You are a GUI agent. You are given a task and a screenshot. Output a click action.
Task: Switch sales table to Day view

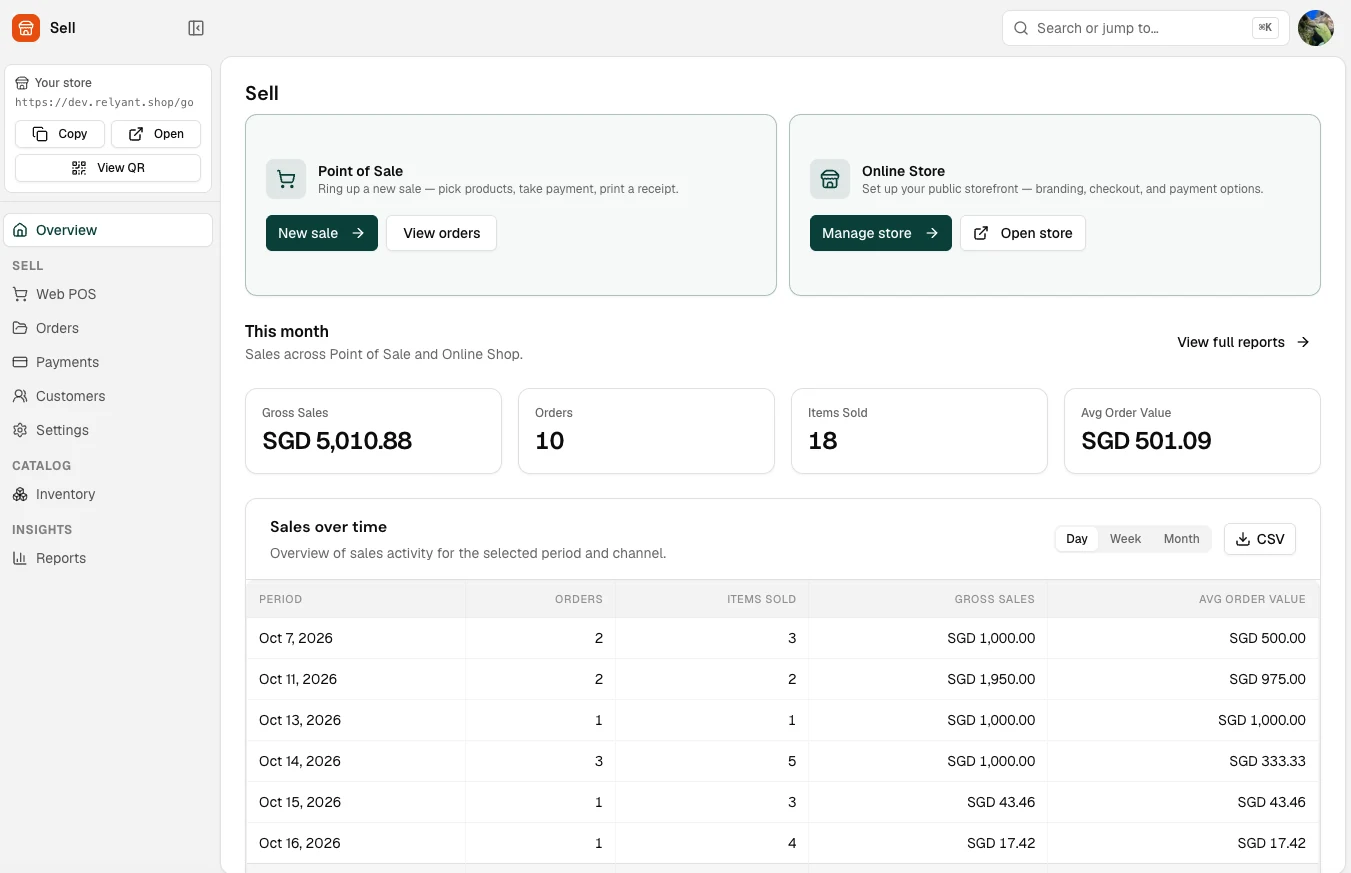(x=1077, y=539)
